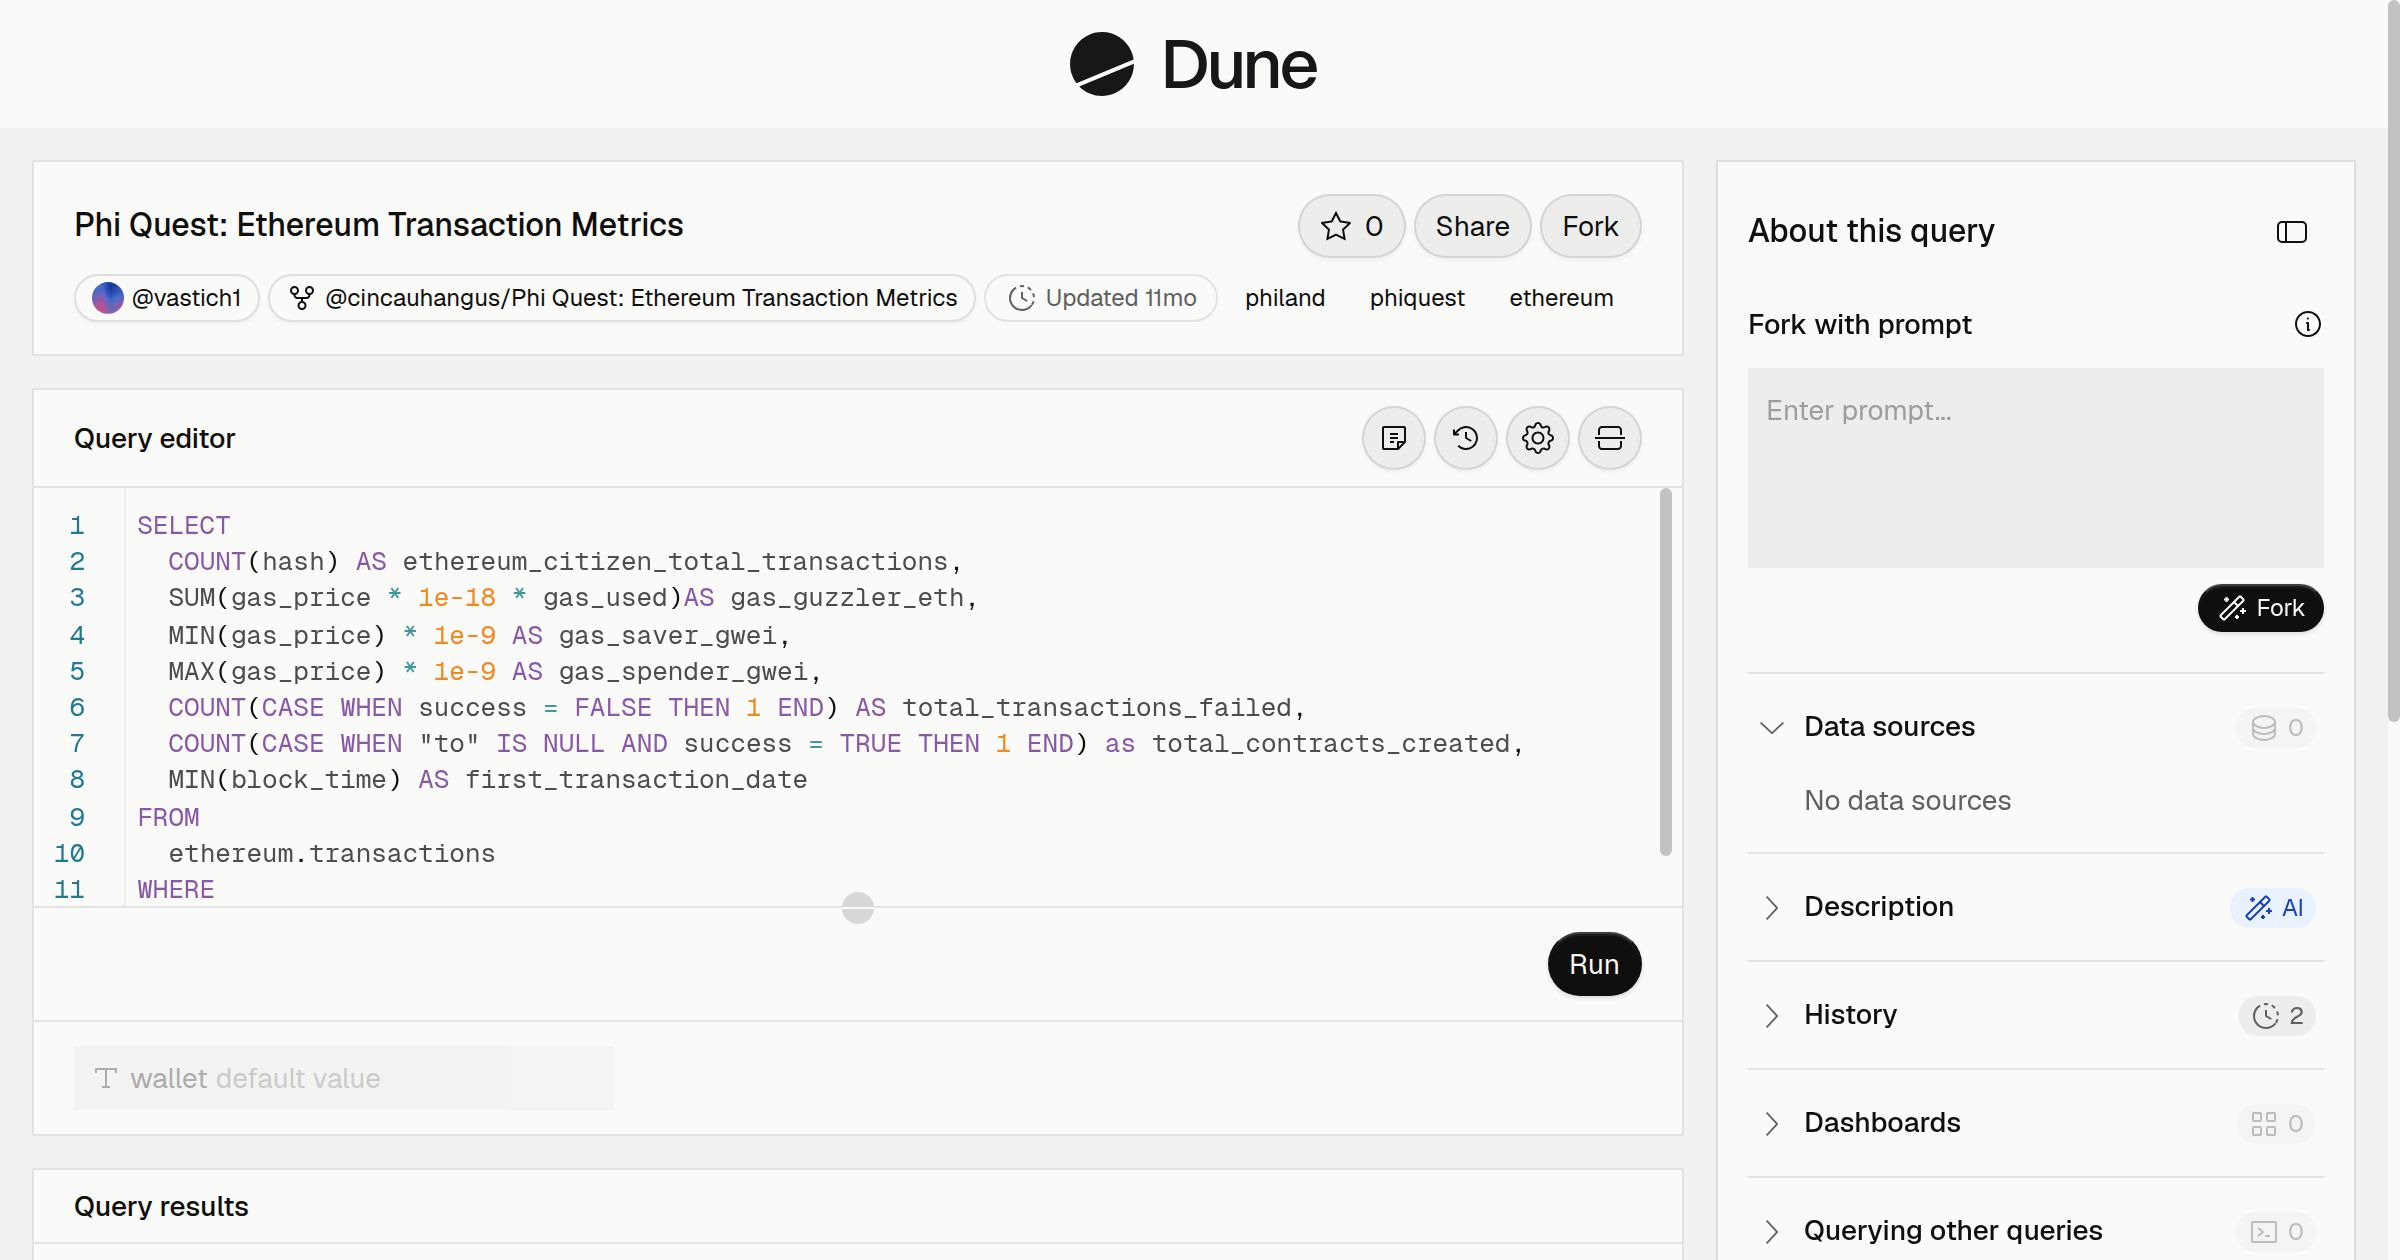The width and height of the screenshot is (2400, 1260).
Task: Open forked source @cincauhangus query link
Action: coord(622,298)
